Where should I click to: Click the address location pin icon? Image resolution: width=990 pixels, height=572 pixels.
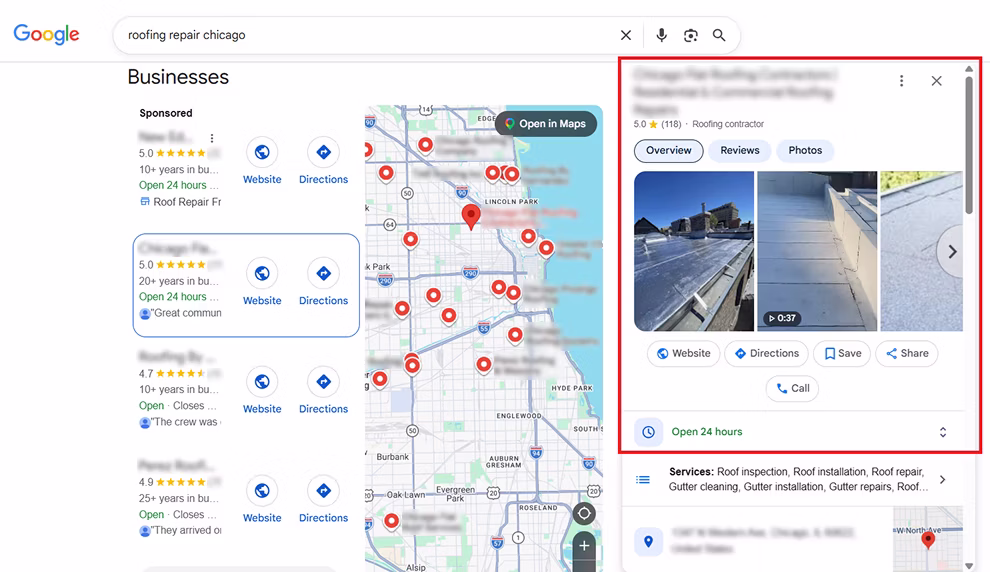coord(648,542)
